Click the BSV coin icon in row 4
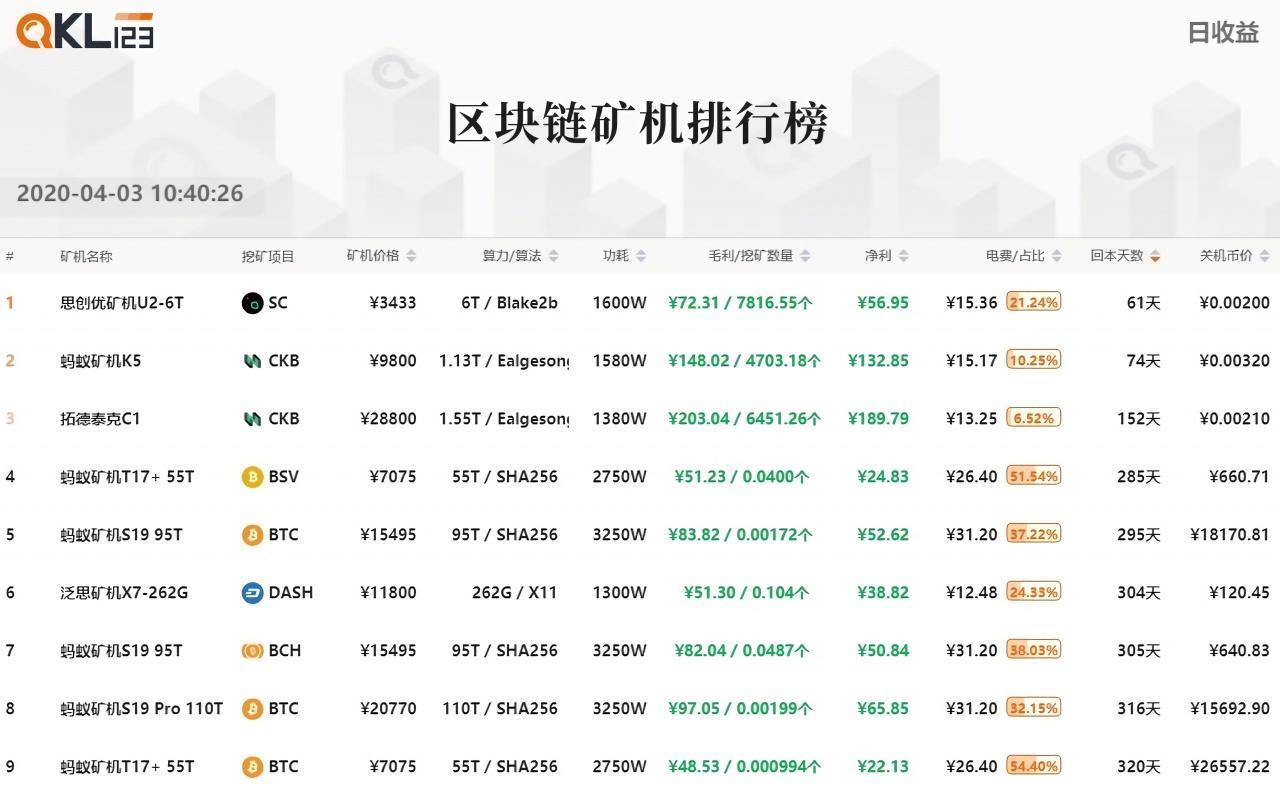Image resolution: width=1280 pixels, height=787 pixels. pyautogui.click(x=252, y=477)
